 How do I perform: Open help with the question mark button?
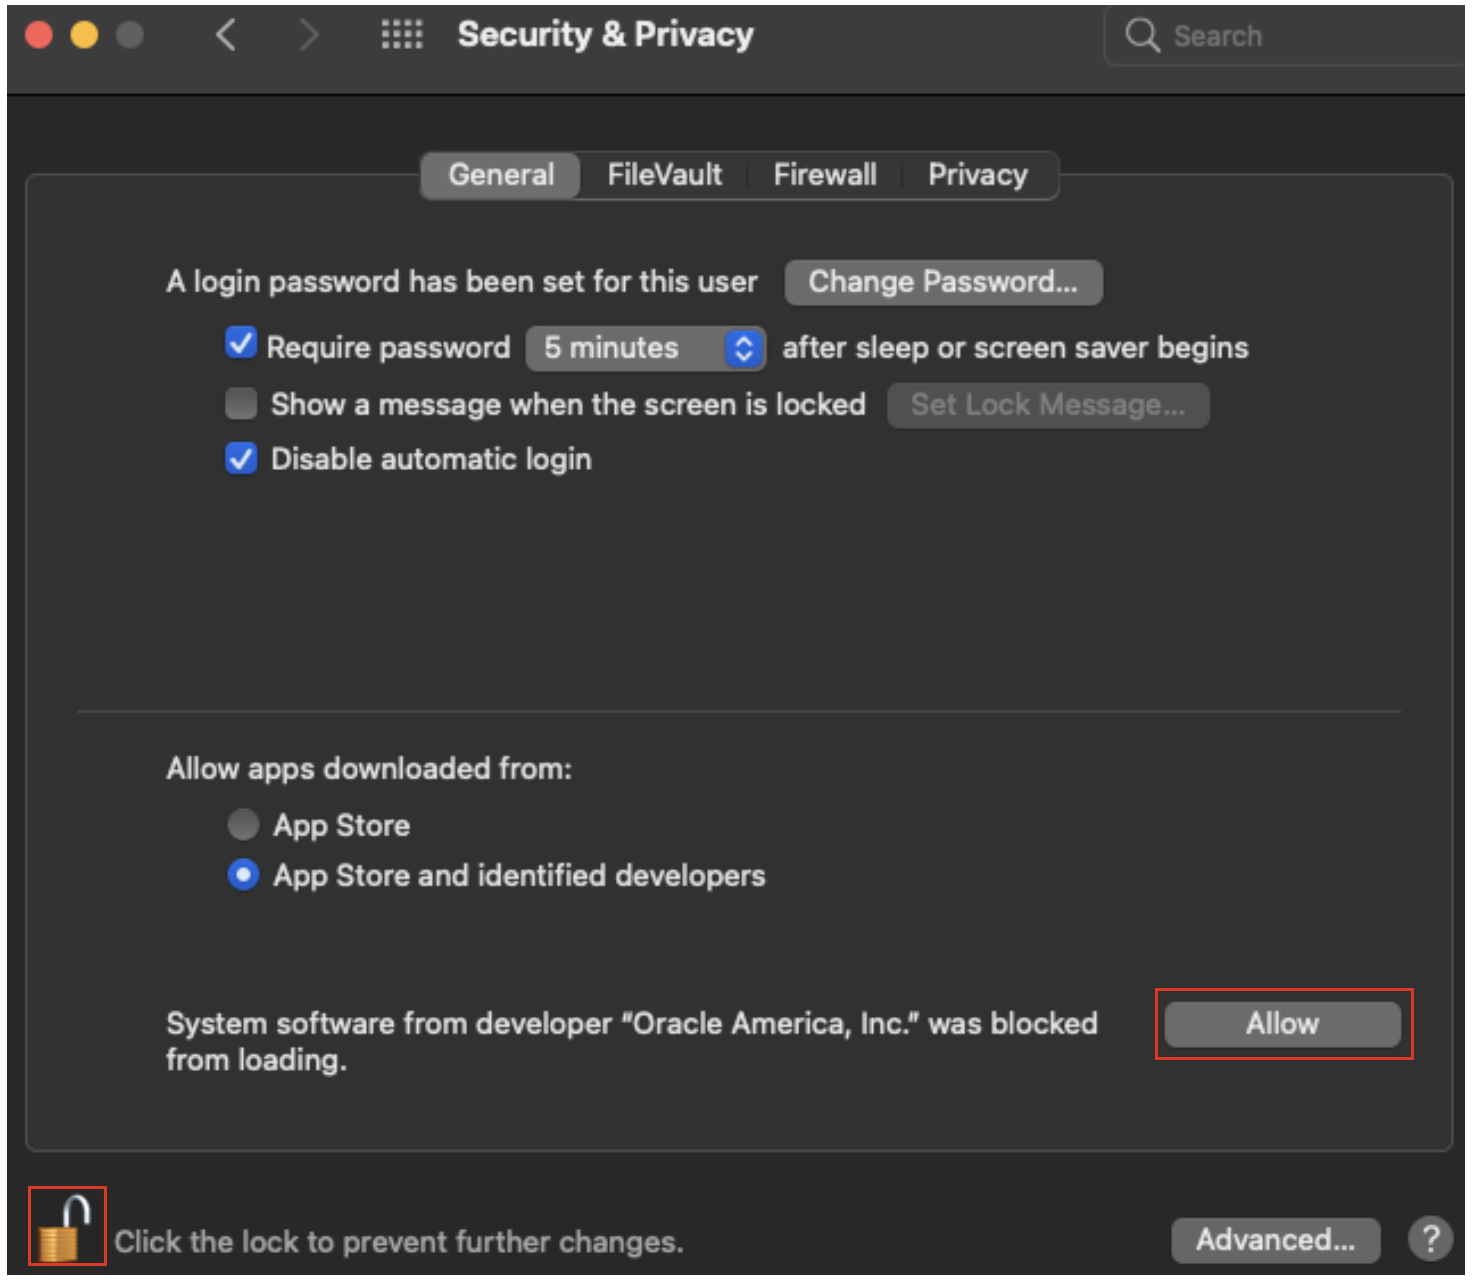pyautogui.click(x=1430, y=1239)
